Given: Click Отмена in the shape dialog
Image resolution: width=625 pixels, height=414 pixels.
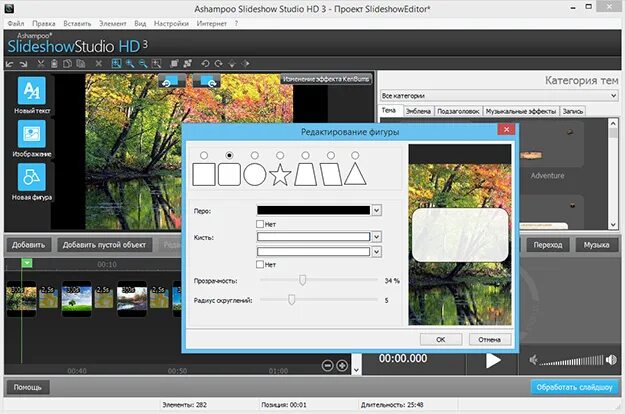Looking at the screenshot, I should pos(489,339).
